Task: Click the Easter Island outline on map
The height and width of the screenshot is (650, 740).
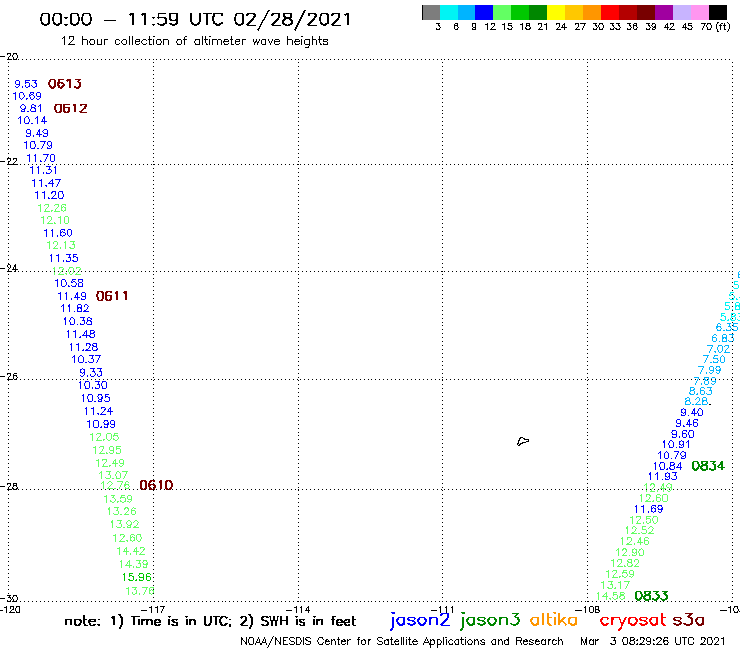Action: click(523, 441)
